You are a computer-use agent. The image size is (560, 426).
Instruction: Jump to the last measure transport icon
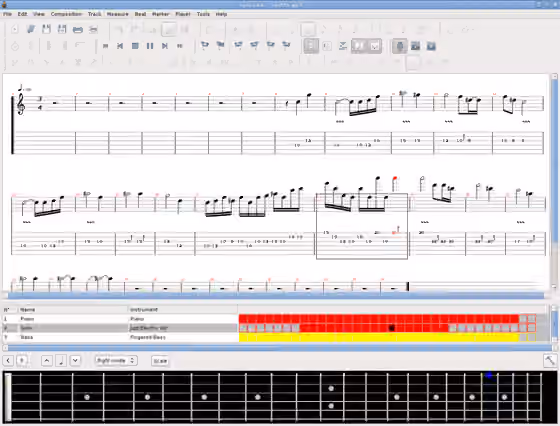point(180,46)
